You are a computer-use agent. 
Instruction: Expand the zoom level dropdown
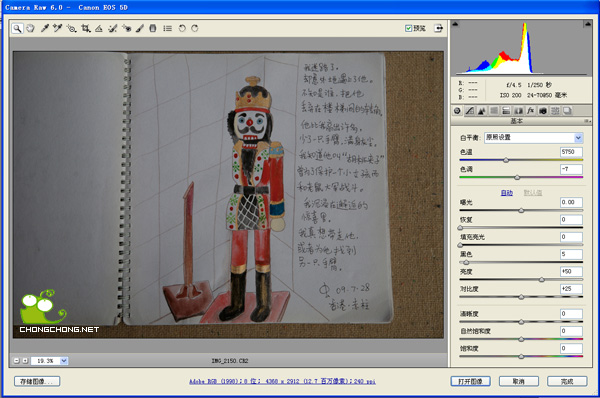(x=64, y=360)
